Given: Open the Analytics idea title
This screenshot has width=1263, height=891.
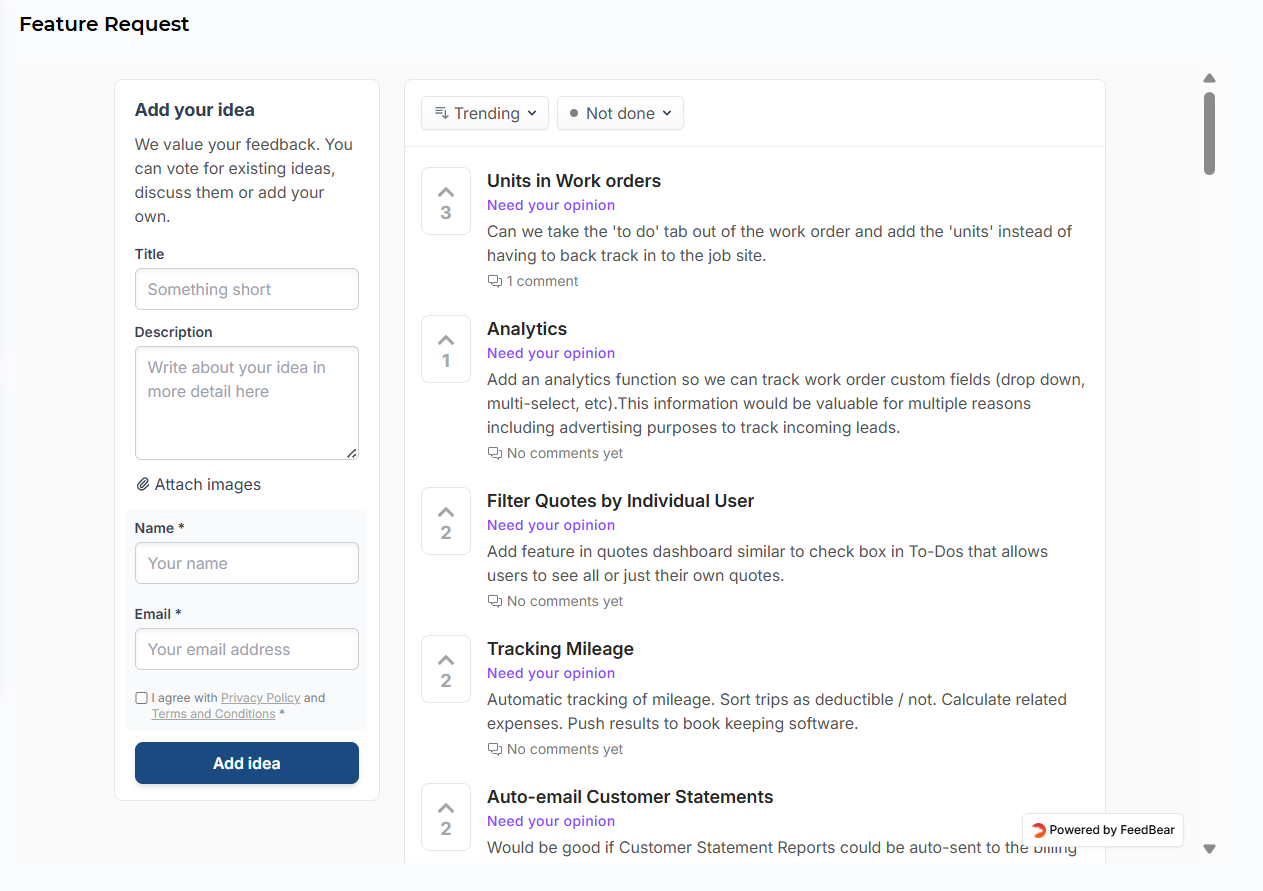Looking at the screenshot, I should pyautogui.click(x=527, y=329).
